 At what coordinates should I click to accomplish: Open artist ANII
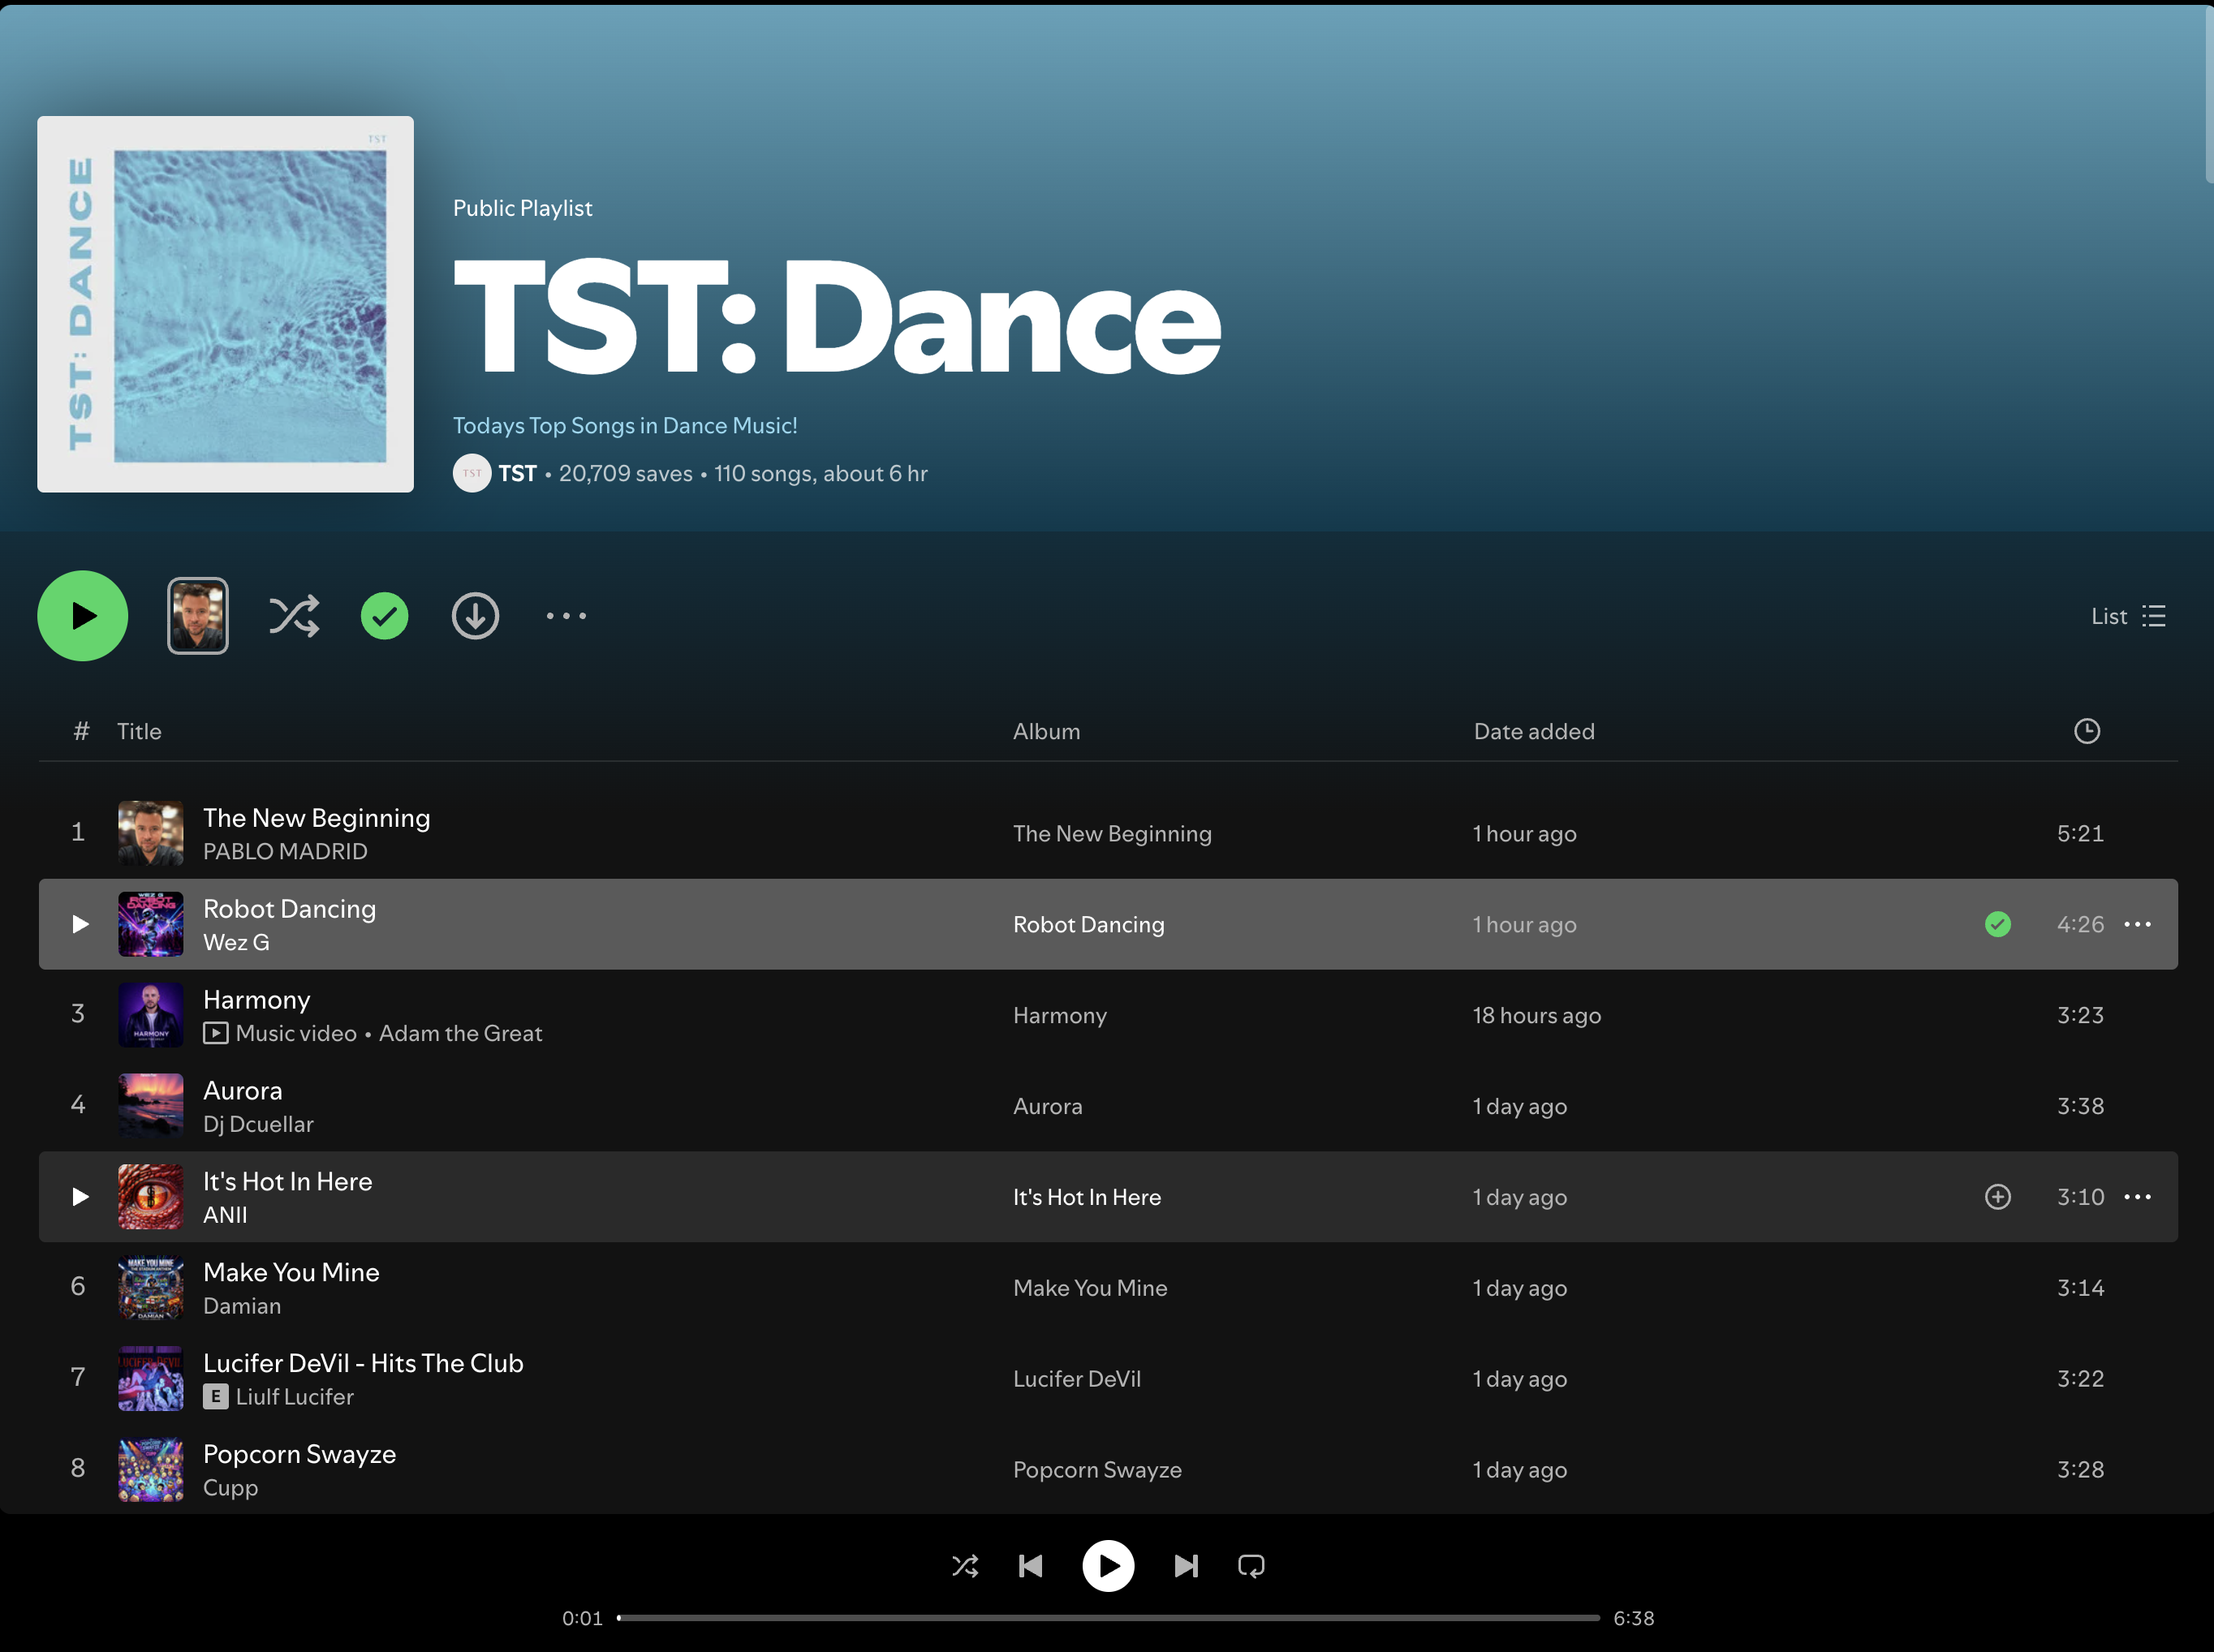(225, 1215)
